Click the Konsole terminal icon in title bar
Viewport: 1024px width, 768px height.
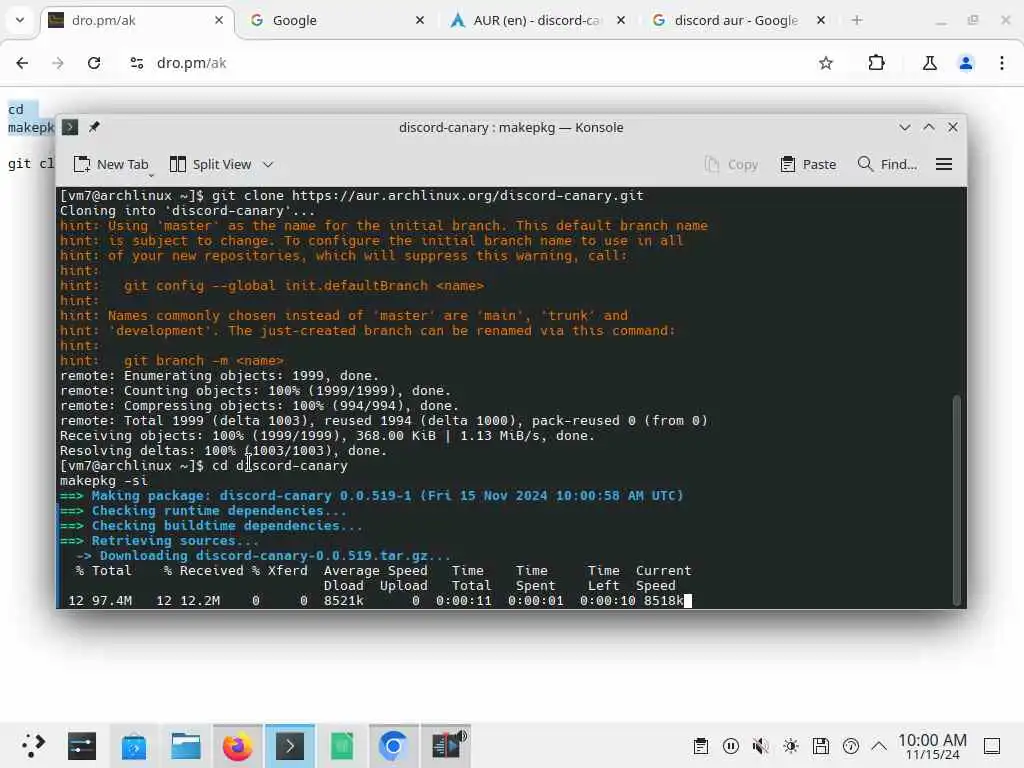point(70,127)
